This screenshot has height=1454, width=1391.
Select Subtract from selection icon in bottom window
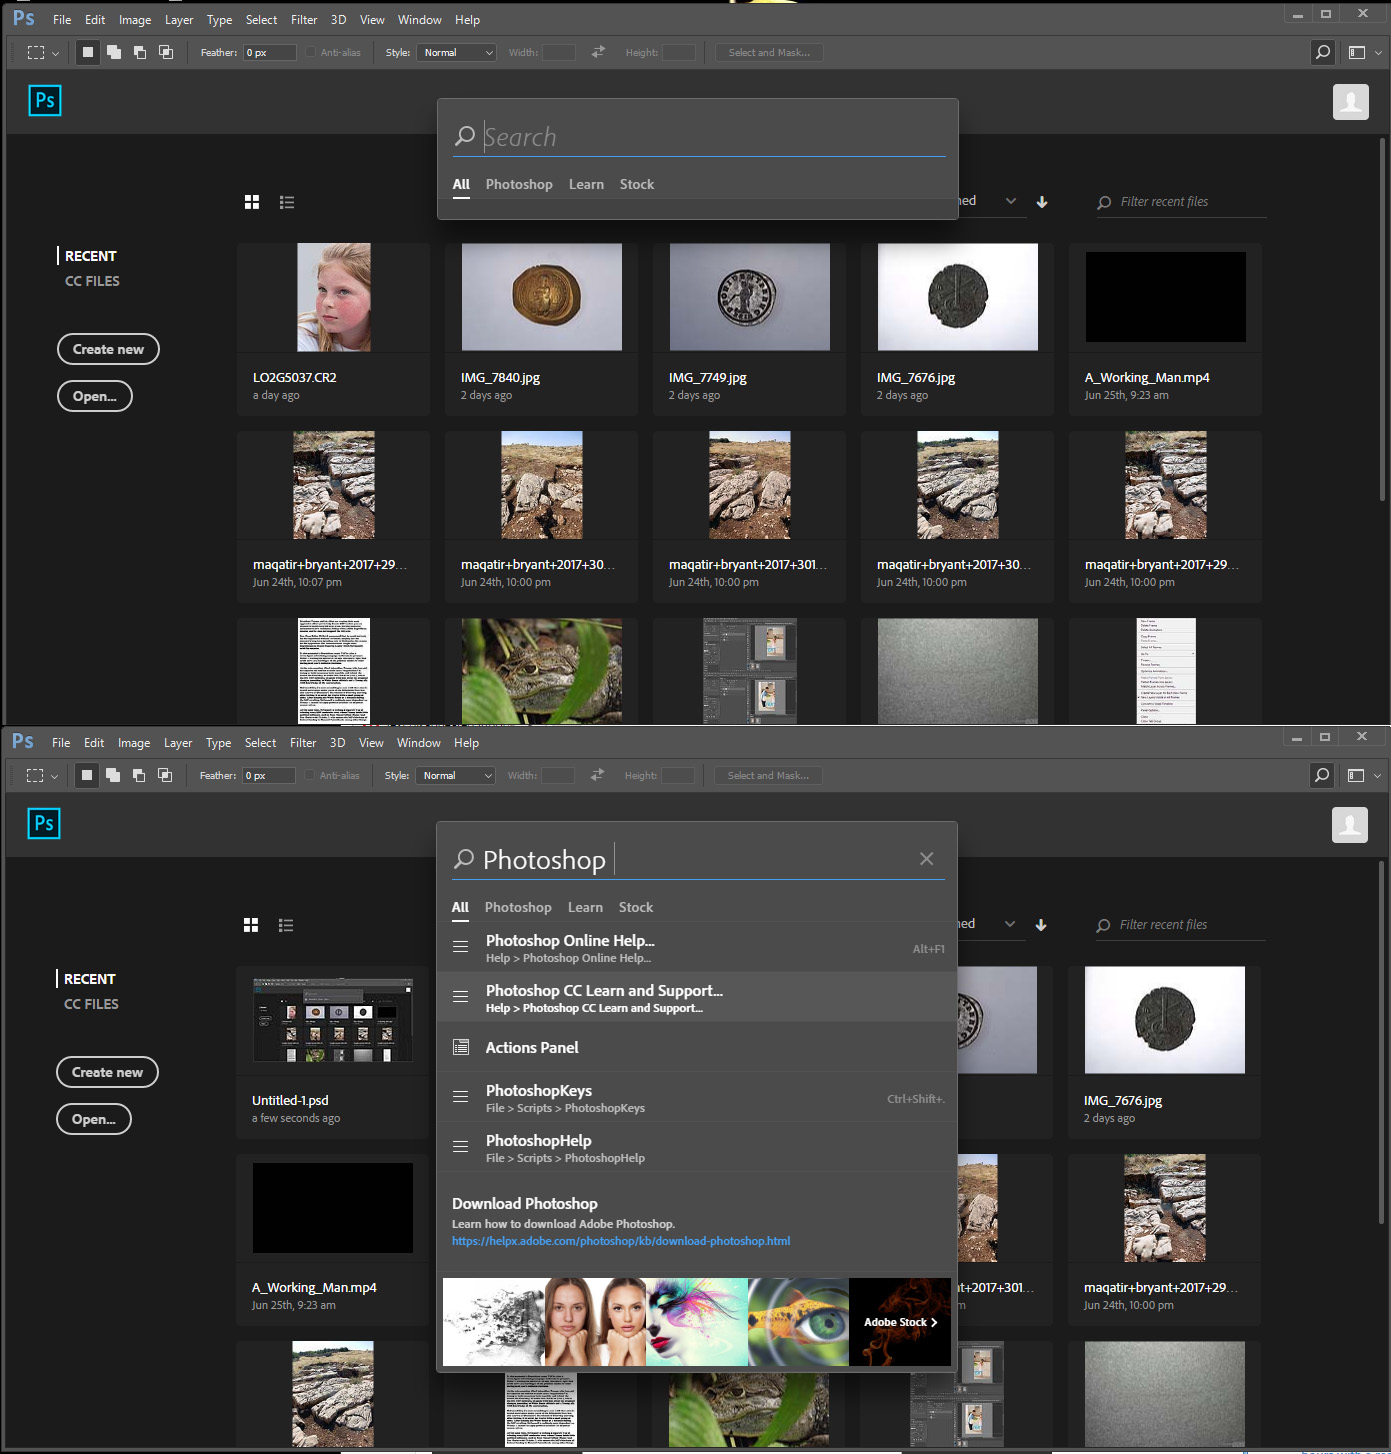tap(139, 775)
